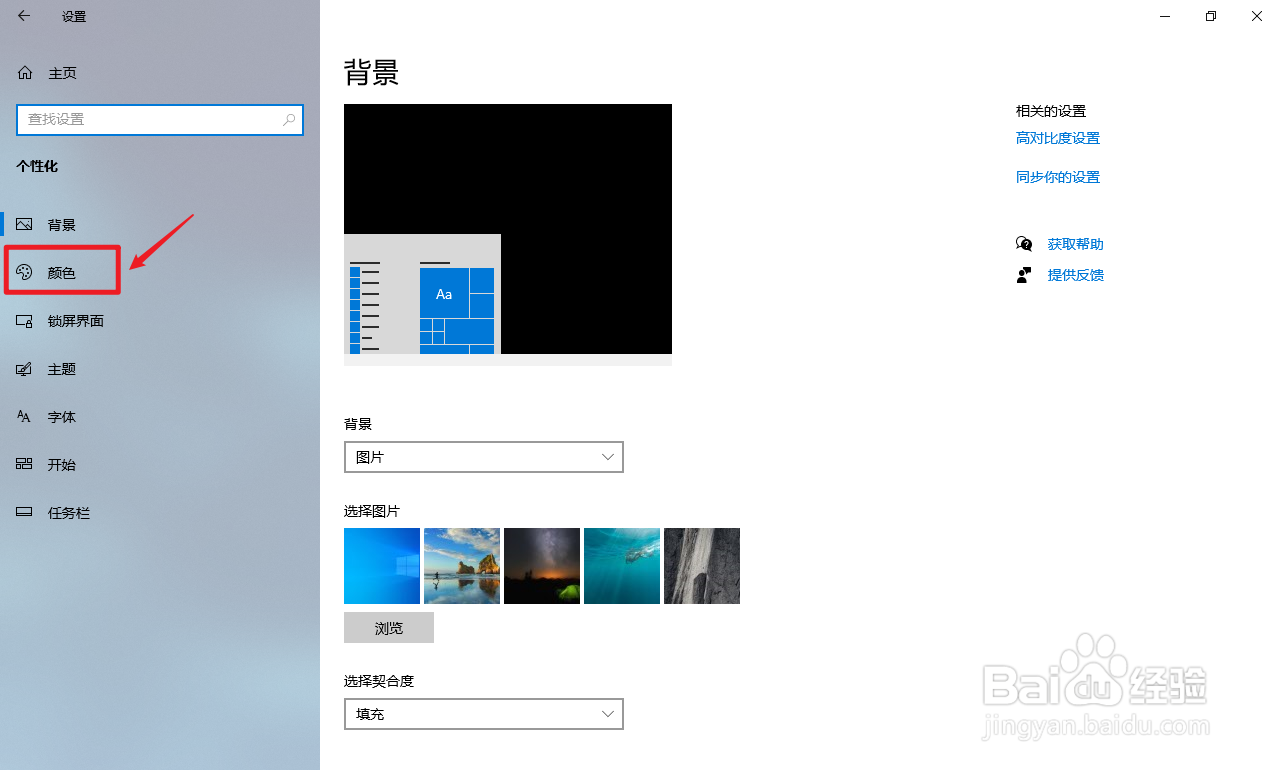
Task: Choose the underwater swimmer wallpaper
Action: pos(622,566)
